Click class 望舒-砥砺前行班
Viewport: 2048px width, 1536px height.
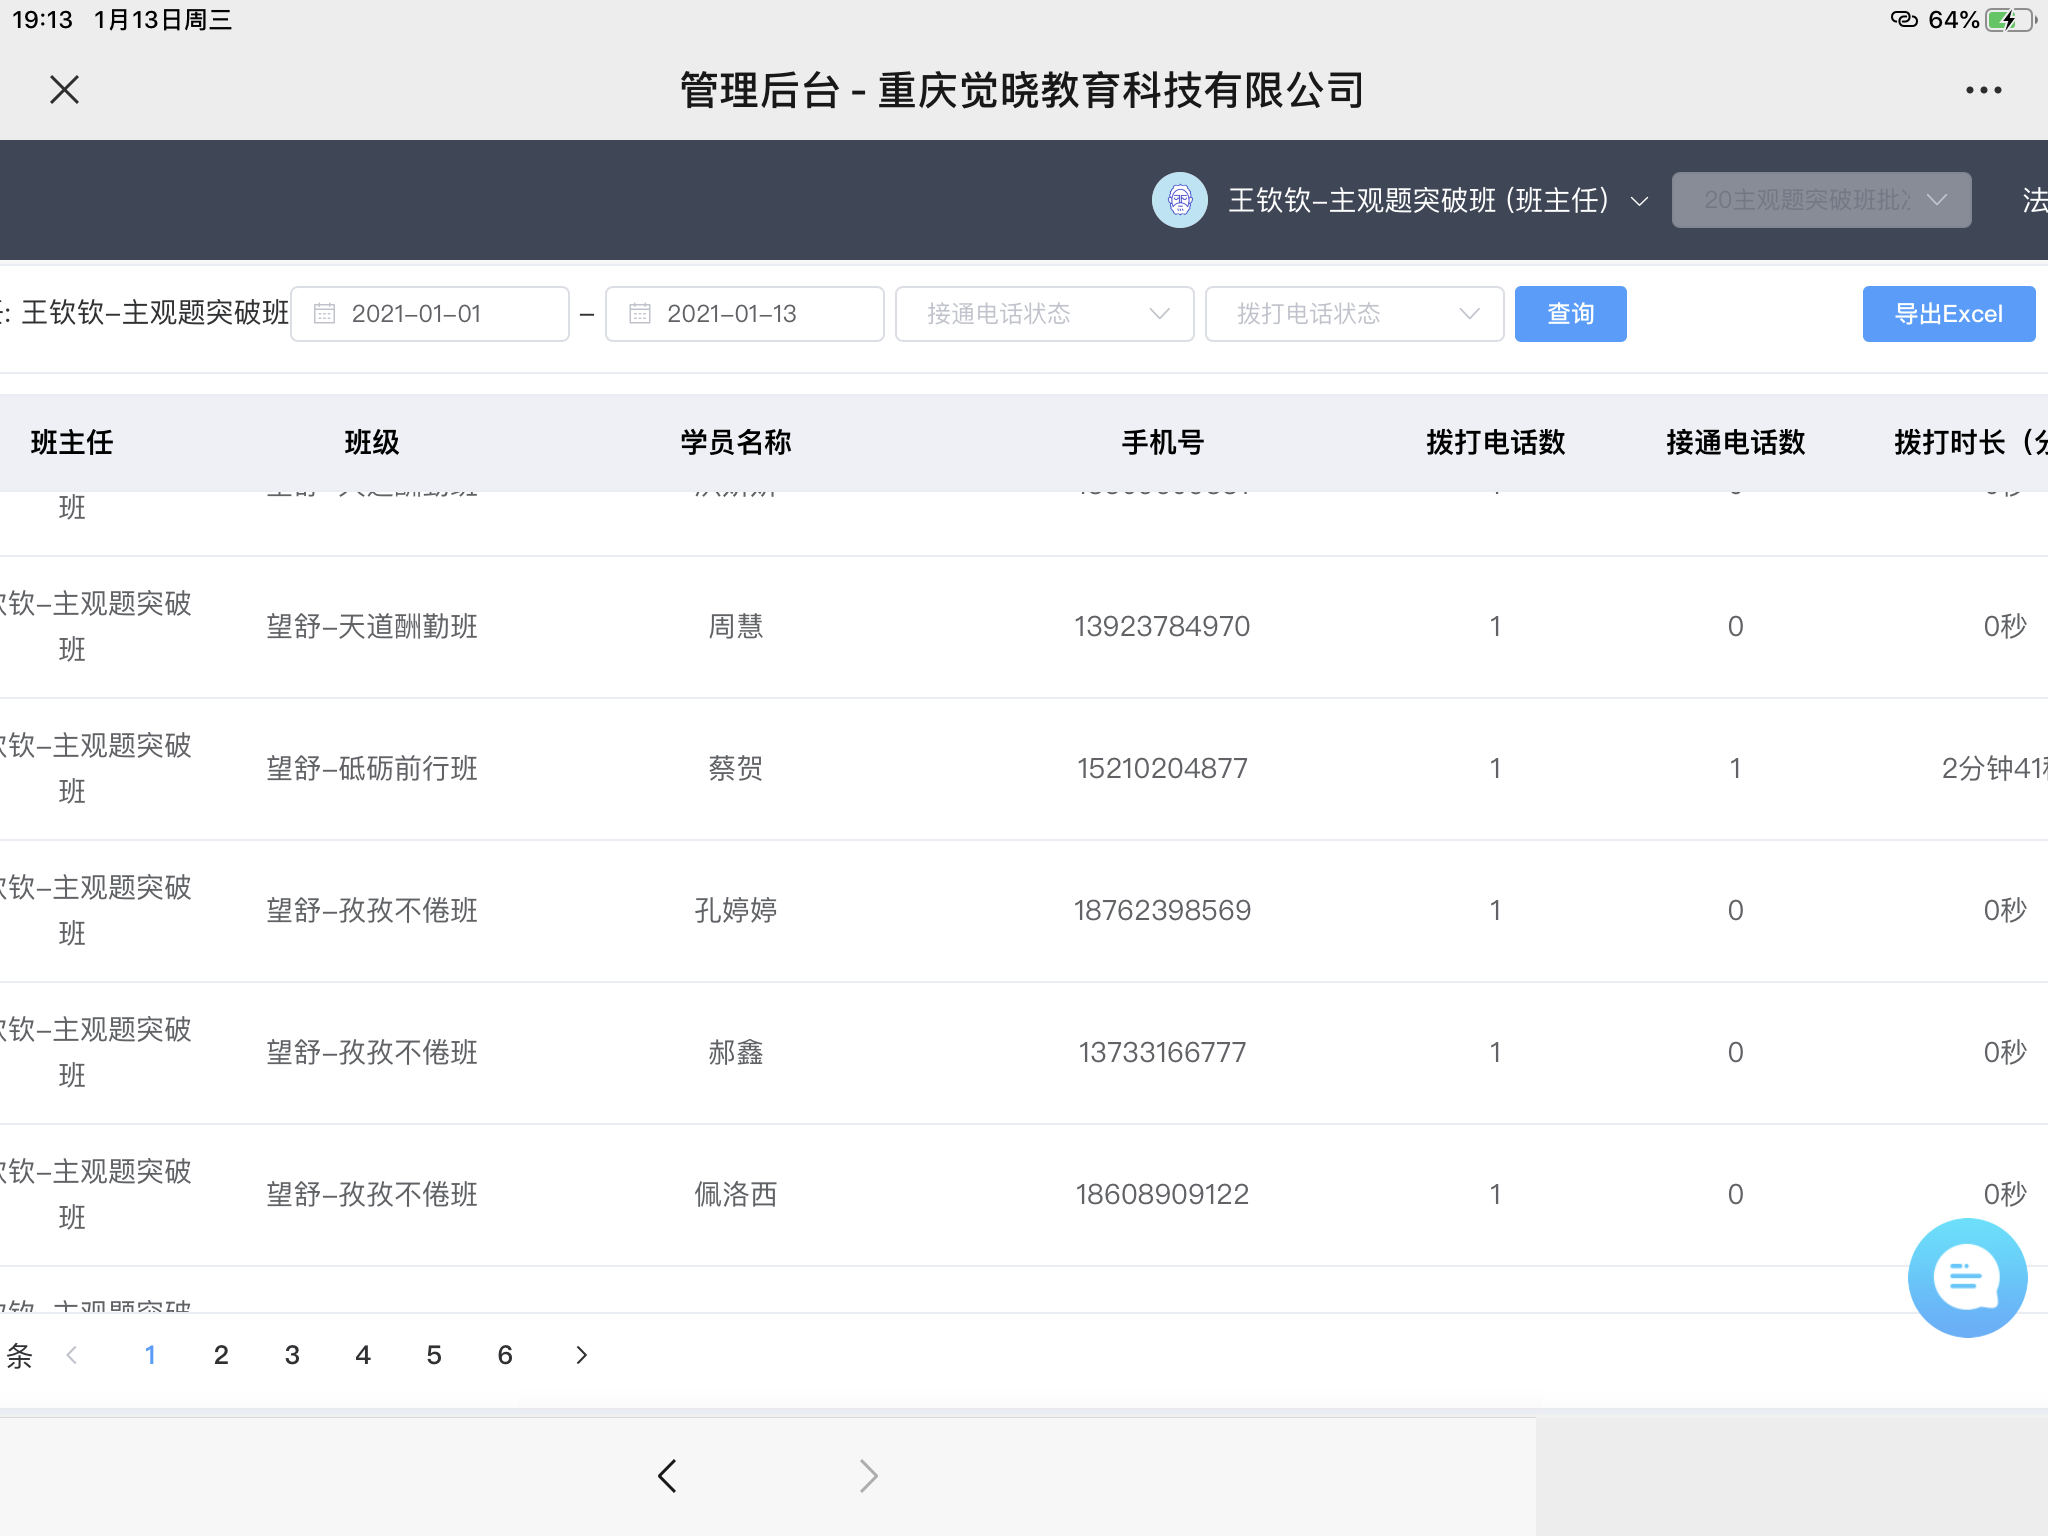click(x=372, y=768)
